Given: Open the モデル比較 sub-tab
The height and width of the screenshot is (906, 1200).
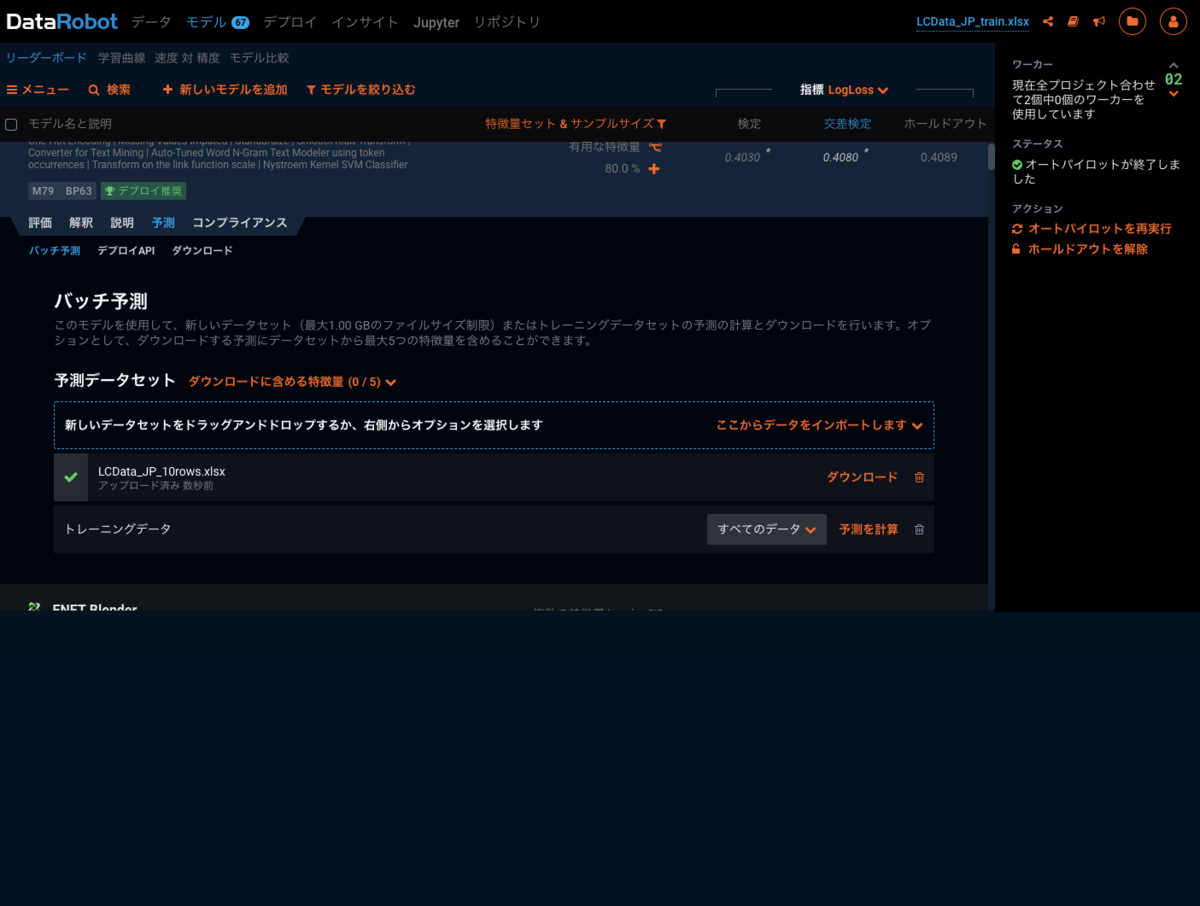Looking at the screenshot, I should [x=259, y=58].
